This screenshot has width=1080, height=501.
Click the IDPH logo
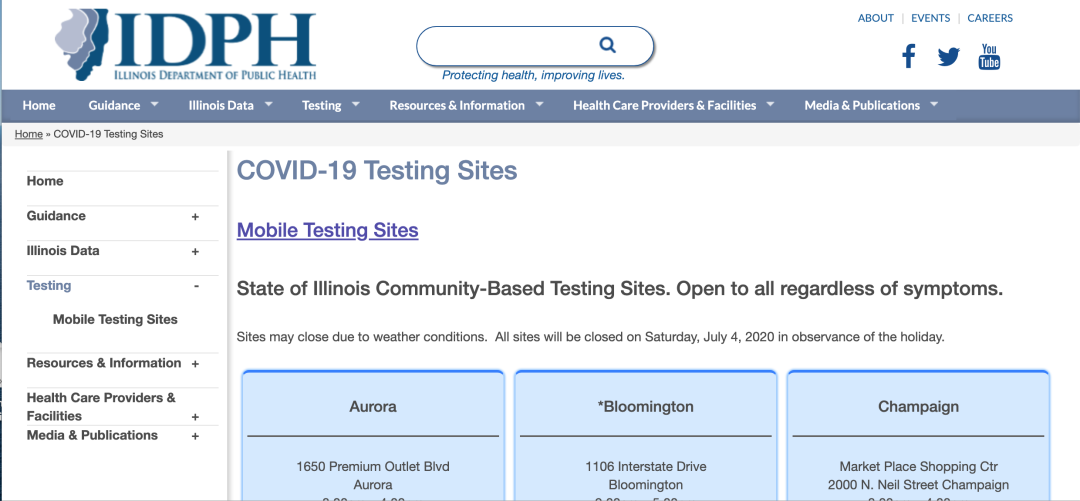tap(185, 45)
